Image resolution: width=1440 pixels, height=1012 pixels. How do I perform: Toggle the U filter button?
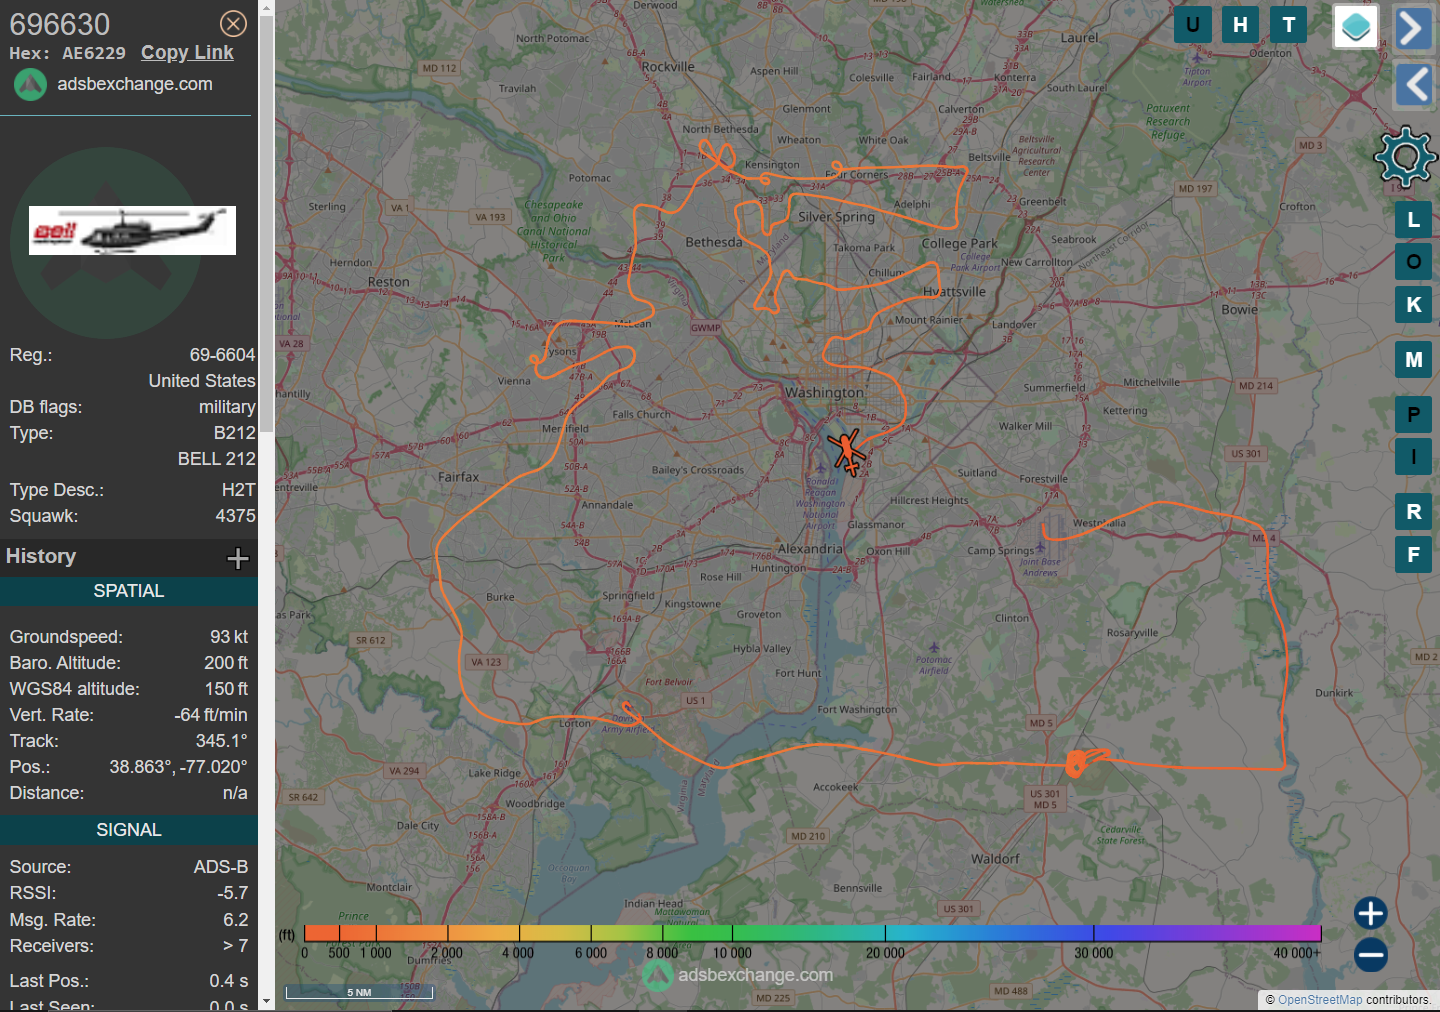pos(1193,25)
